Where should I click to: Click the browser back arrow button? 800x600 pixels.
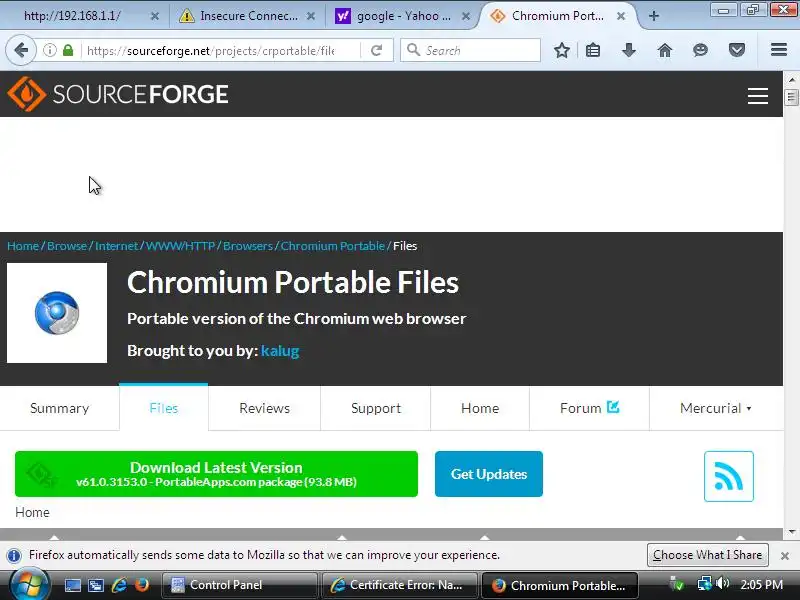(x=21, y=50)
